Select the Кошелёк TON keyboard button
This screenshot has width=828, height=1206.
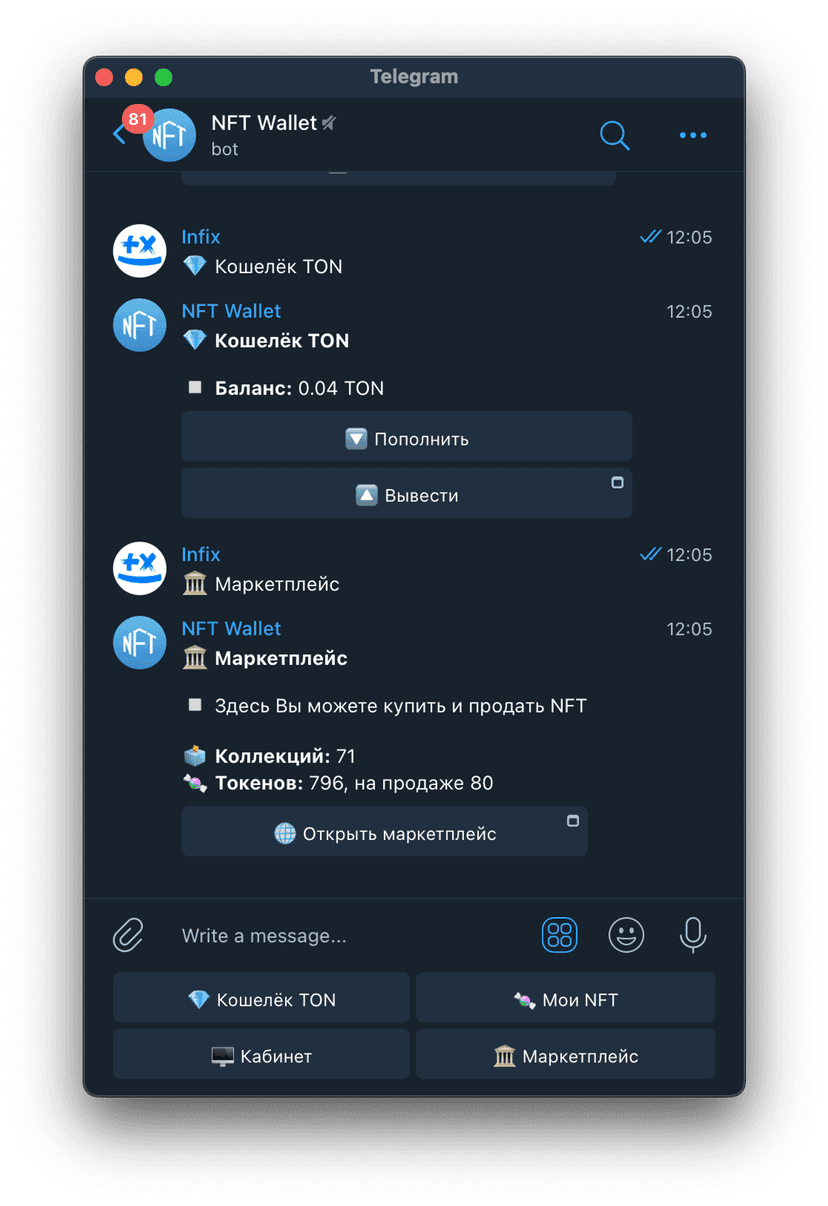click(261, 998)
